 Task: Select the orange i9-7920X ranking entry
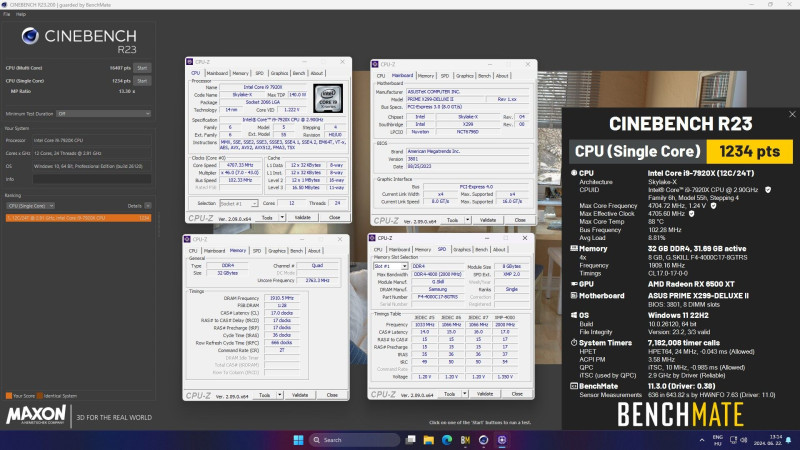(x=78, y=218)
